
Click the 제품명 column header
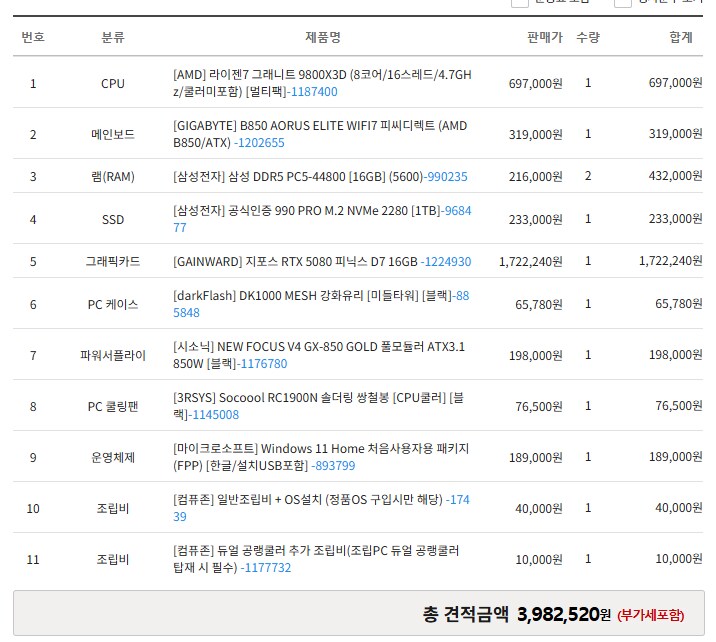click(x=323, y=37)
